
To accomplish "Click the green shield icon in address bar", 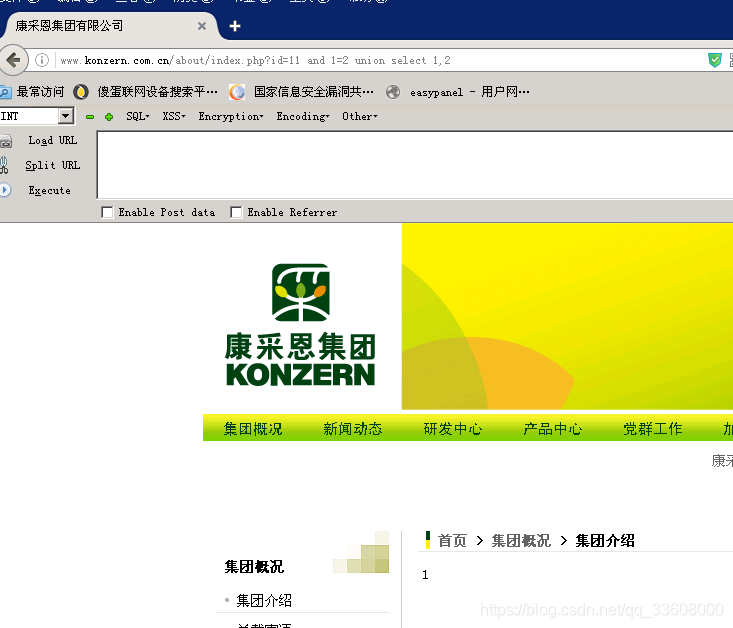I will [x=714, y=60].
